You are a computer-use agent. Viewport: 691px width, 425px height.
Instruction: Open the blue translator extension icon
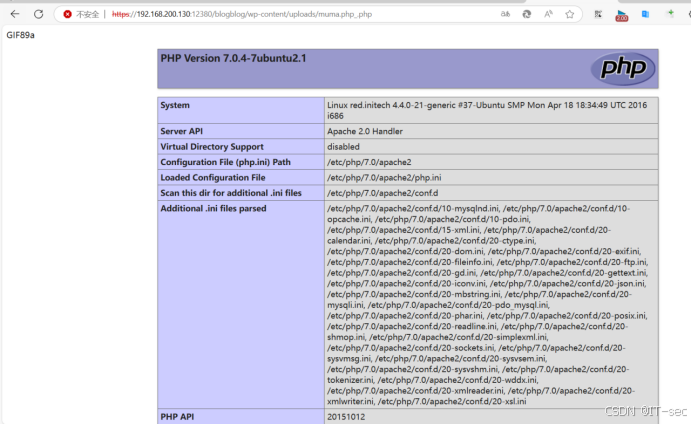click(x=645, y=14)
